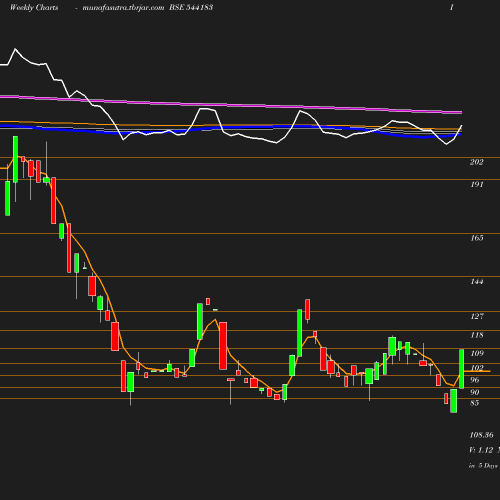Click the 90 price level label
Screen dimensions: 500x500
coord(474,392)
